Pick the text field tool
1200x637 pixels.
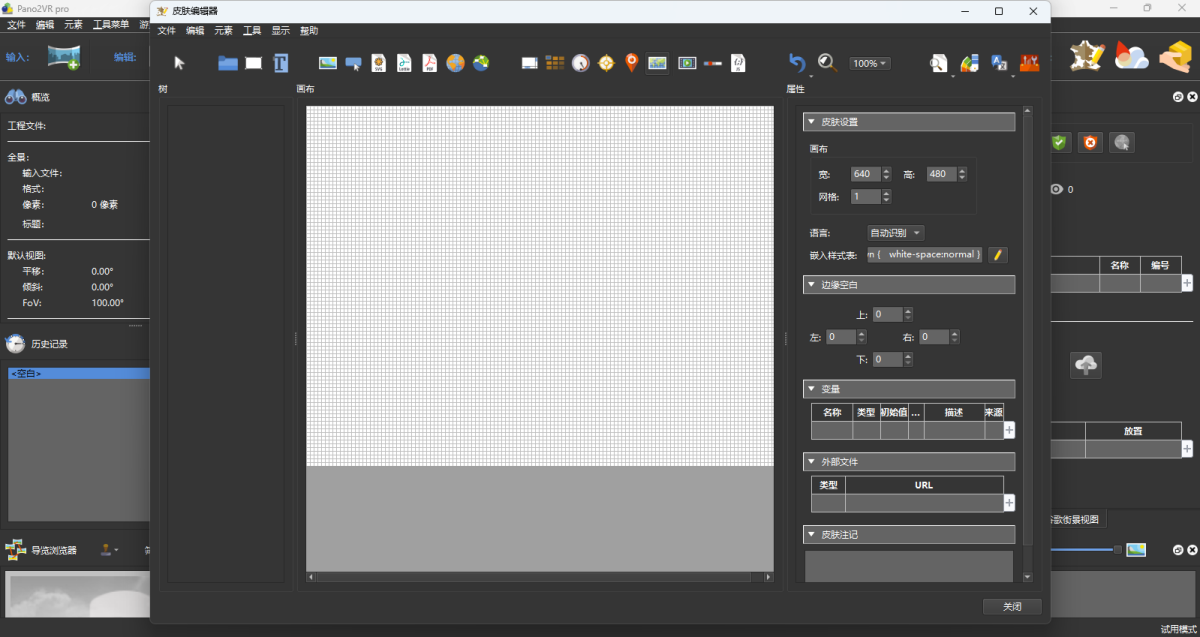pos(281,63)
